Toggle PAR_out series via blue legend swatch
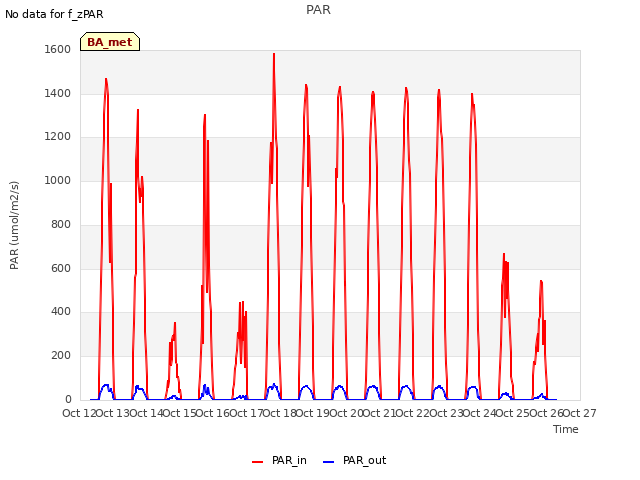 coord(329,461)
